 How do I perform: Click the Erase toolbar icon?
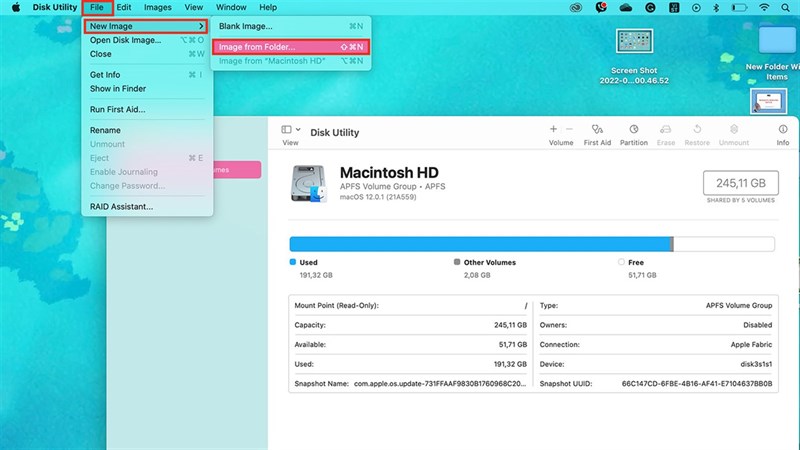[x=665, y=129]
